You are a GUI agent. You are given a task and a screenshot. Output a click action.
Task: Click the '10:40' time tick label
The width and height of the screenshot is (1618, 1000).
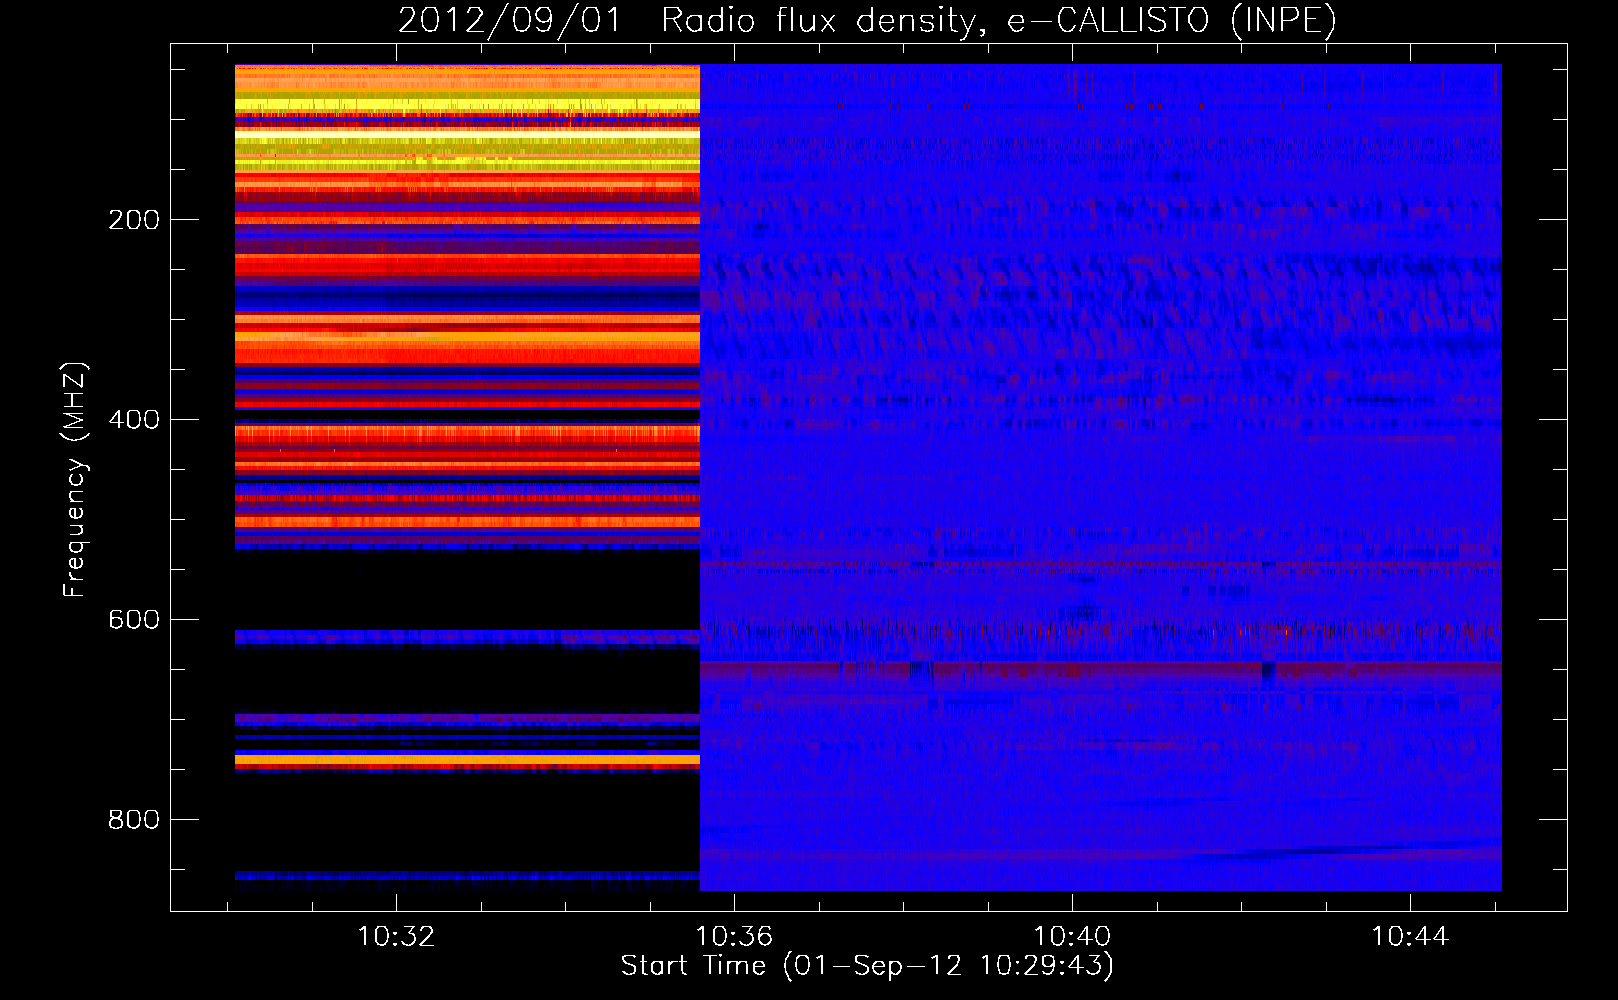tap(1072, 937)
